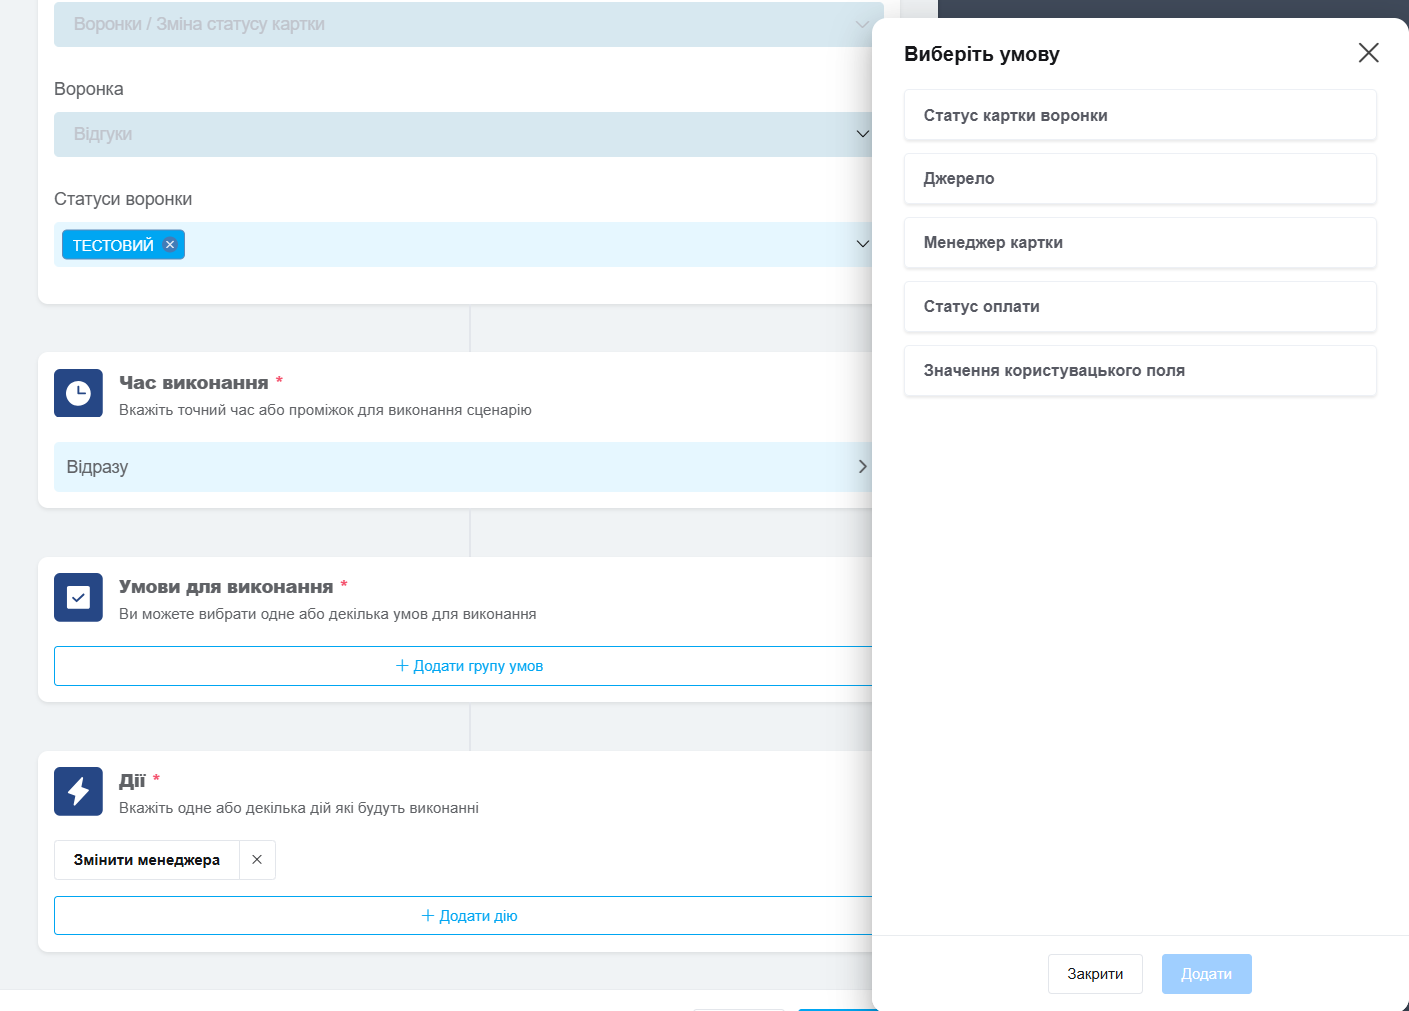Click the checkmark icon for Умови для виконання

point(78,597)
